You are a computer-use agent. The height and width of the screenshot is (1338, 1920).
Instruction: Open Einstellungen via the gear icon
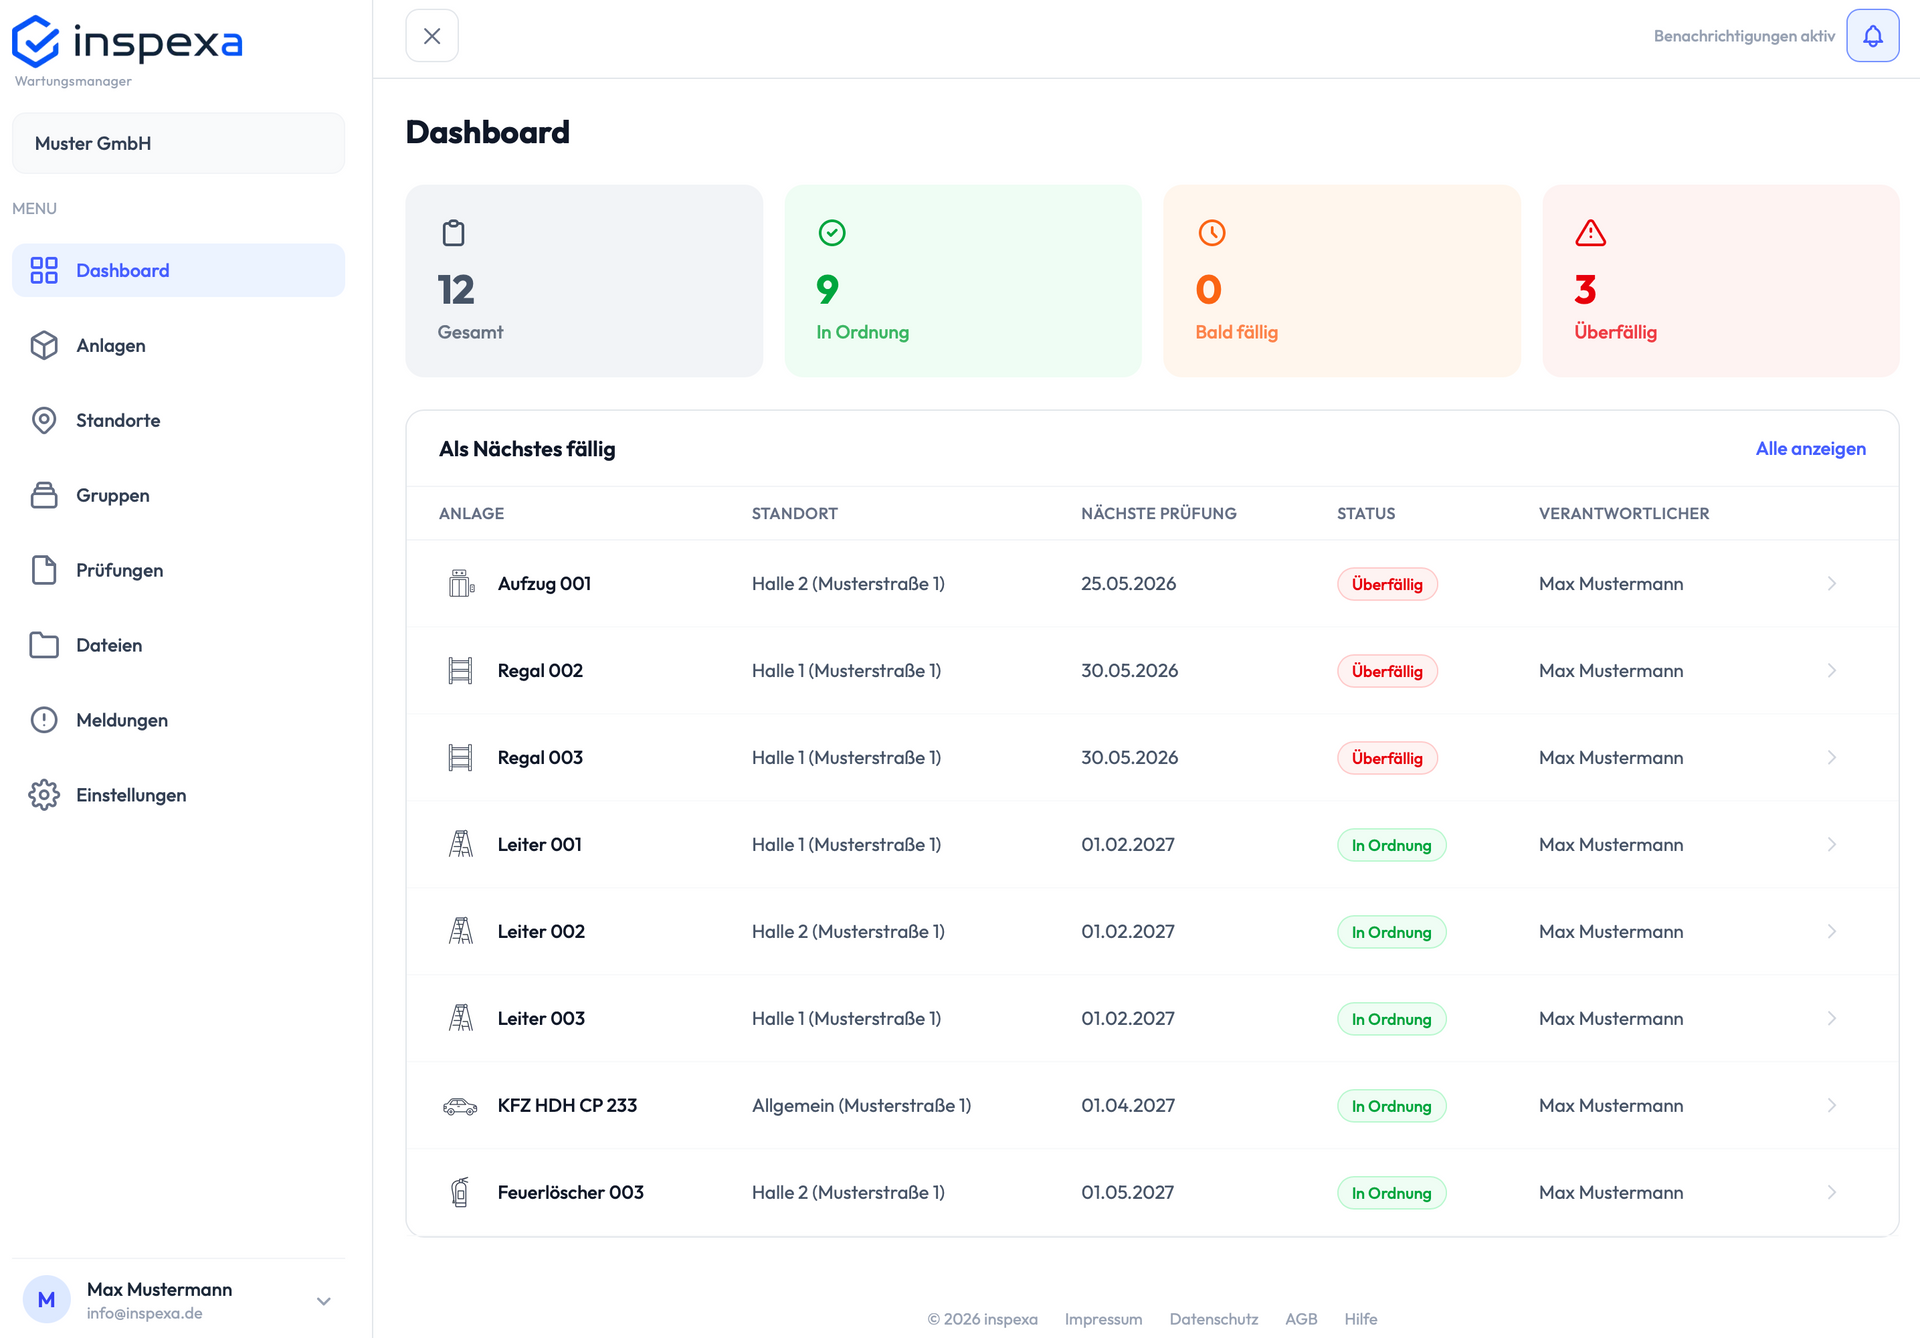point(44,795)
